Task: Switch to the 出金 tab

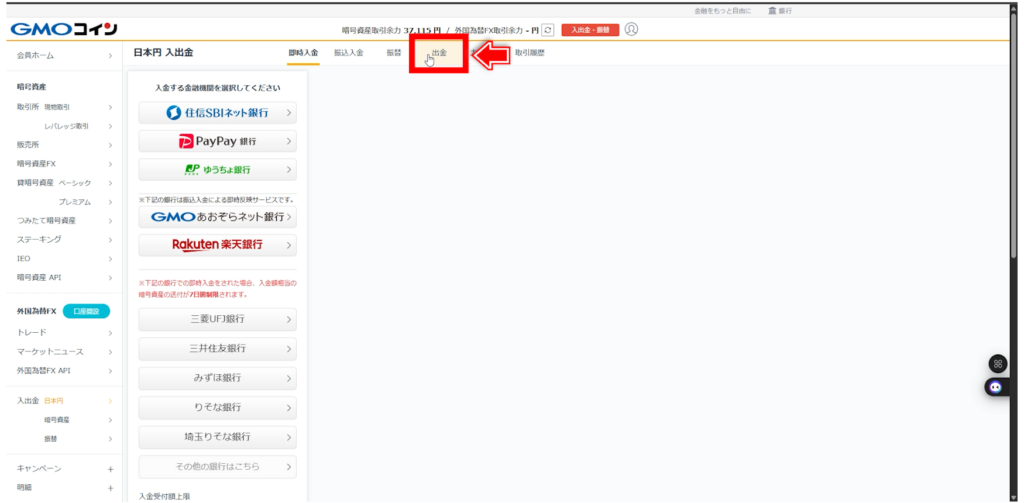Action: click(439, 52)
